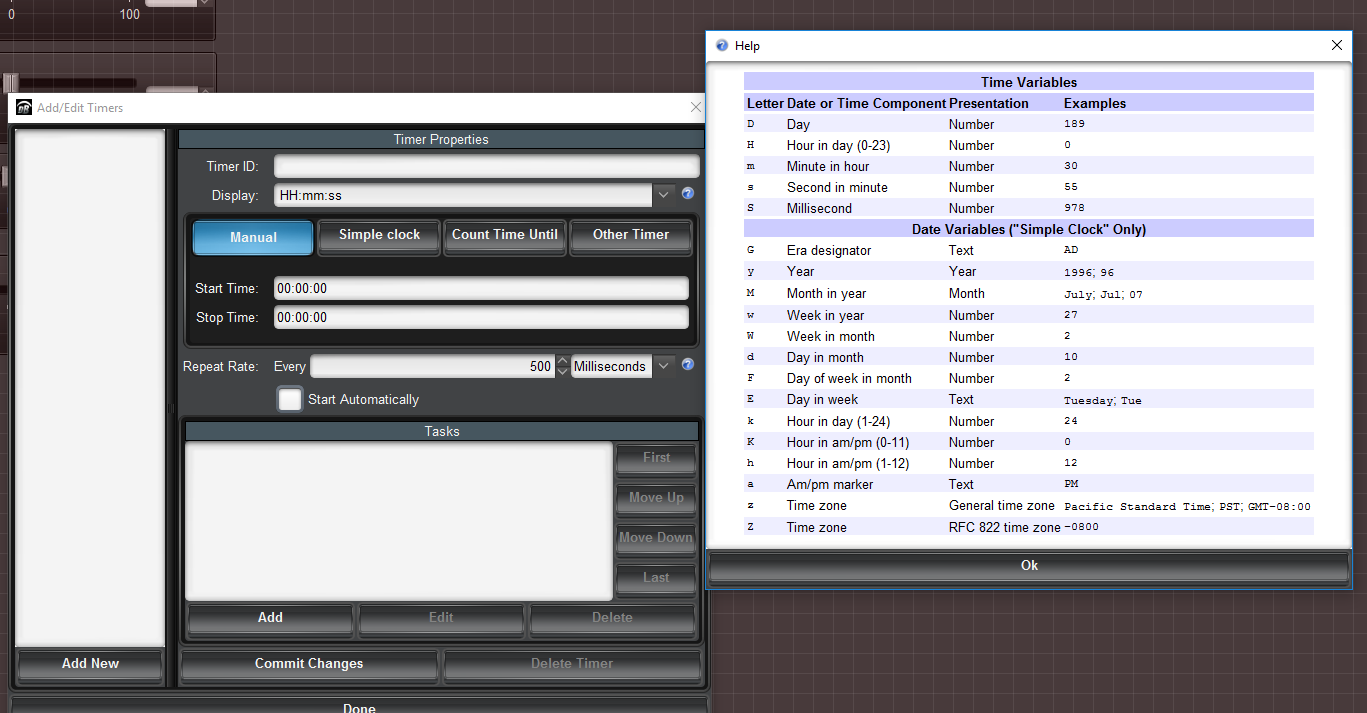Click the Help dialog question mark icon
This screenshot has width=1367, height=713.
(722, 46)
